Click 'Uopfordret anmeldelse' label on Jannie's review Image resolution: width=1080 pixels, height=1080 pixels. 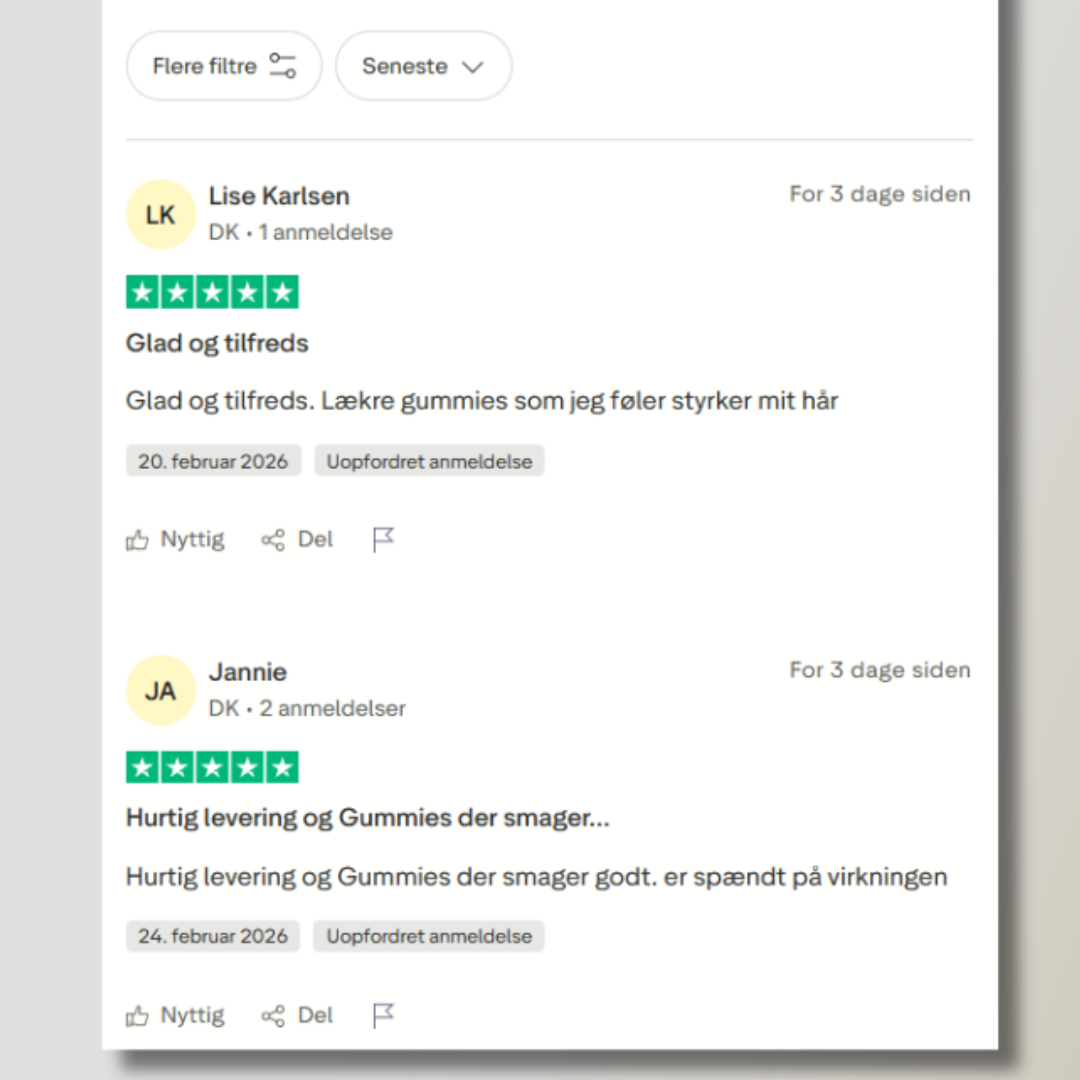(x=429, y=937)
